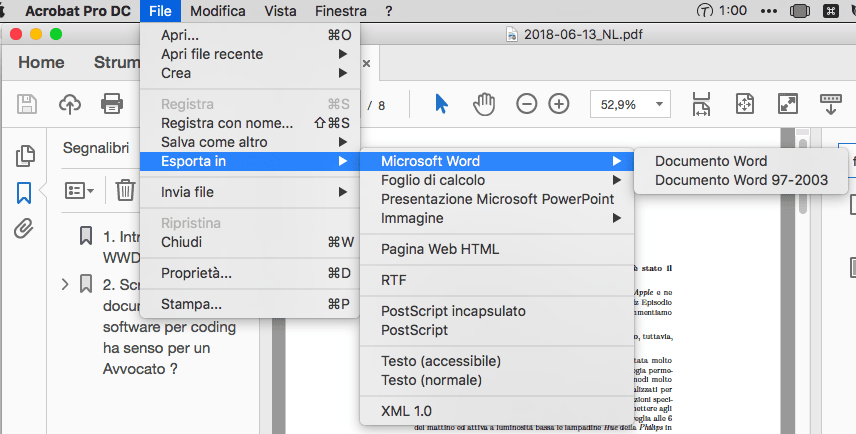Click the fit page icon
This screenshot has height=434, width=856.
click(x=745, y=104)
